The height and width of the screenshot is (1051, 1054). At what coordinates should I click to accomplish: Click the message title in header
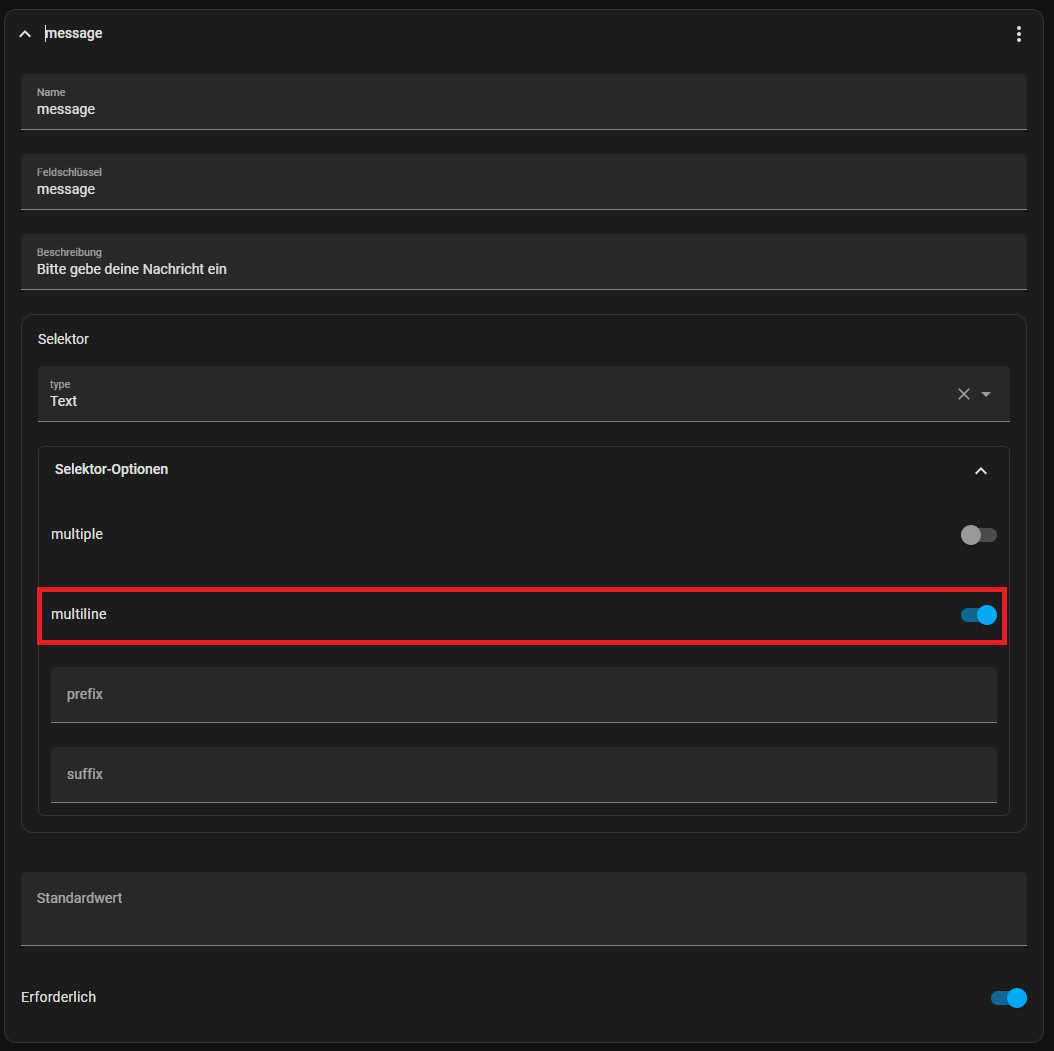point(74,34)
